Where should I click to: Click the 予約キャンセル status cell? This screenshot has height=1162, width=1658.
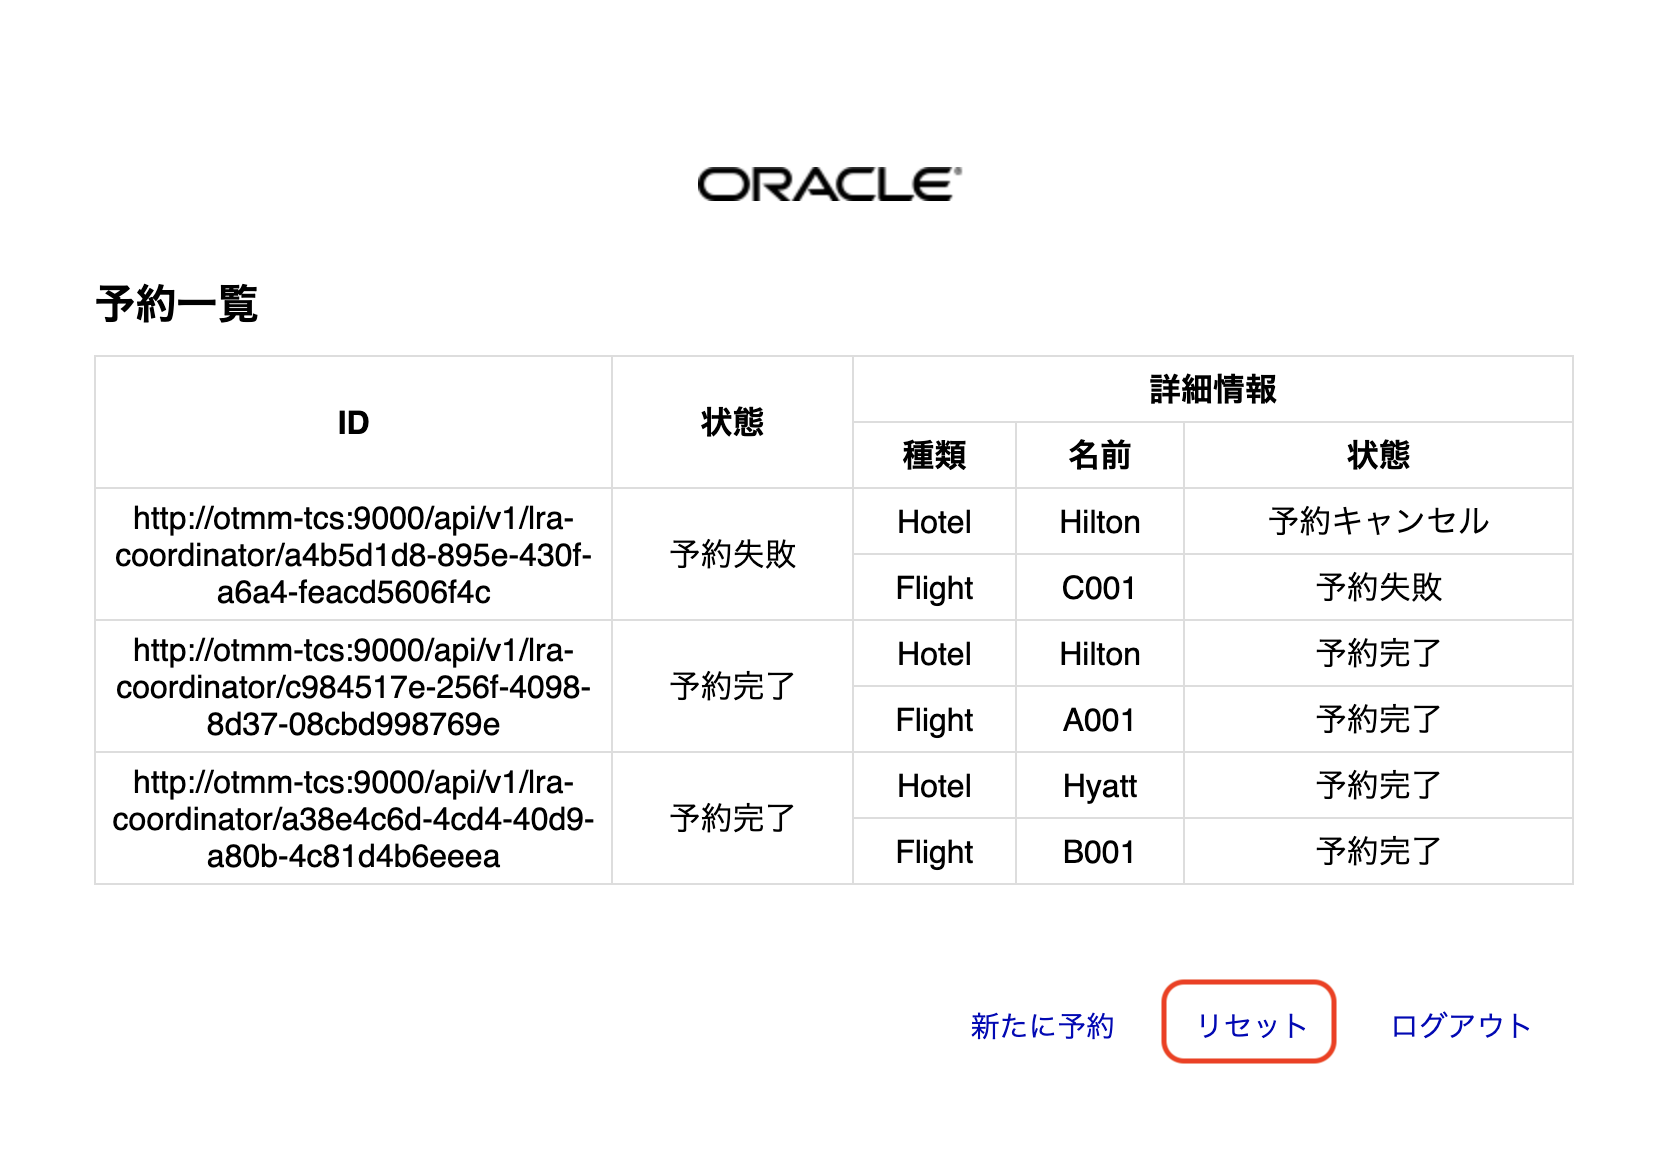(x=1378, y=521)
